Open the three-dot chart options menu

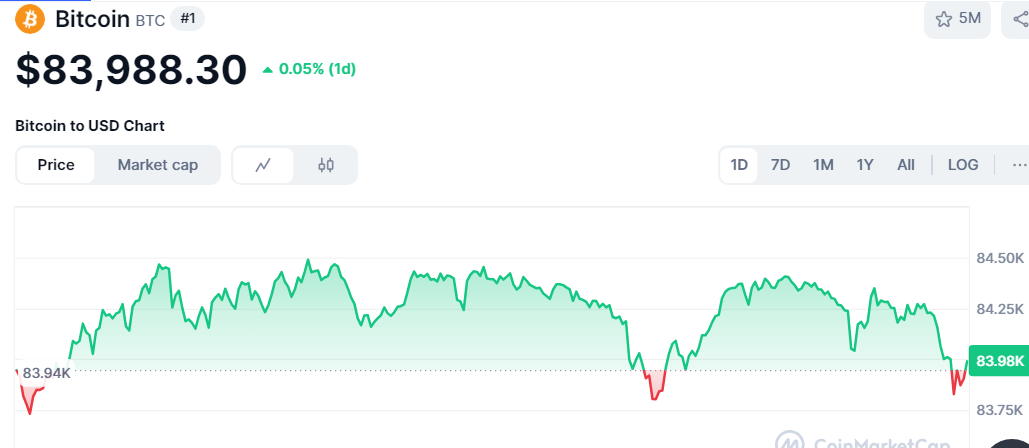click(x=1019, y=165)
